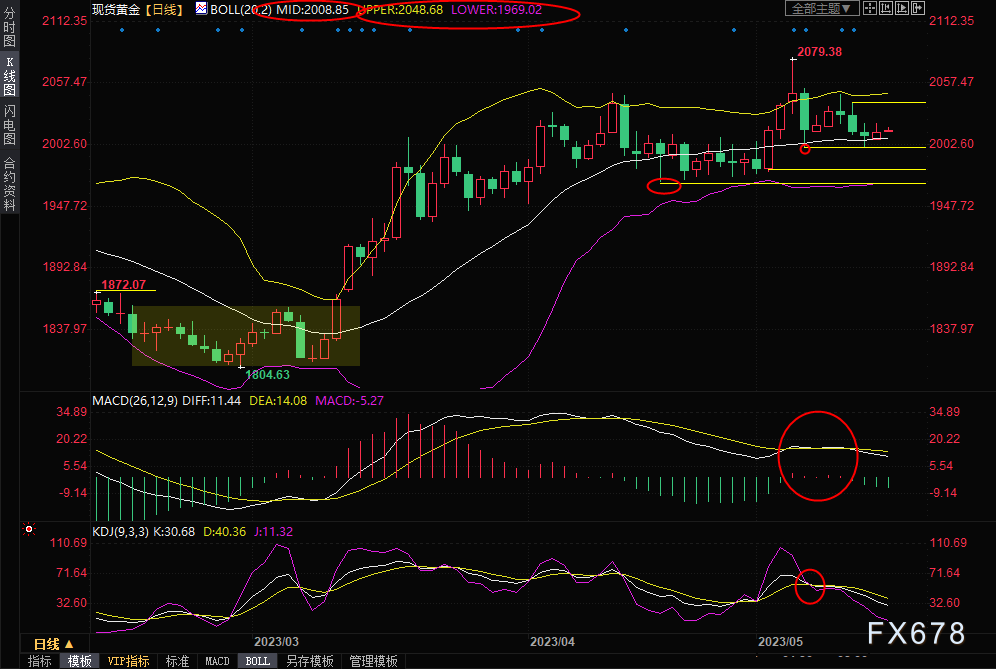
Task: Click the first layout icon after 全部主题
Action: 872,9
